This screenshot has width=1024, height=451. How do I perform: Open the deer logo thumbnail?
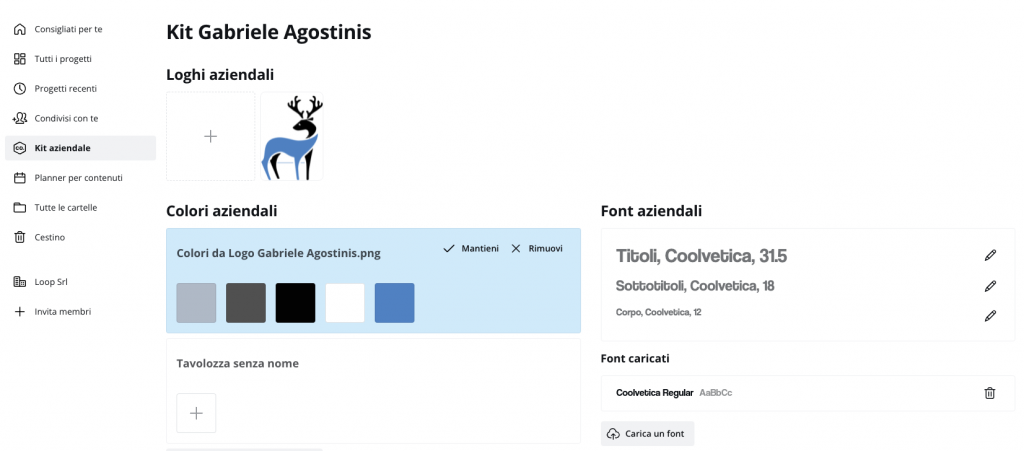tap(292, 137)
